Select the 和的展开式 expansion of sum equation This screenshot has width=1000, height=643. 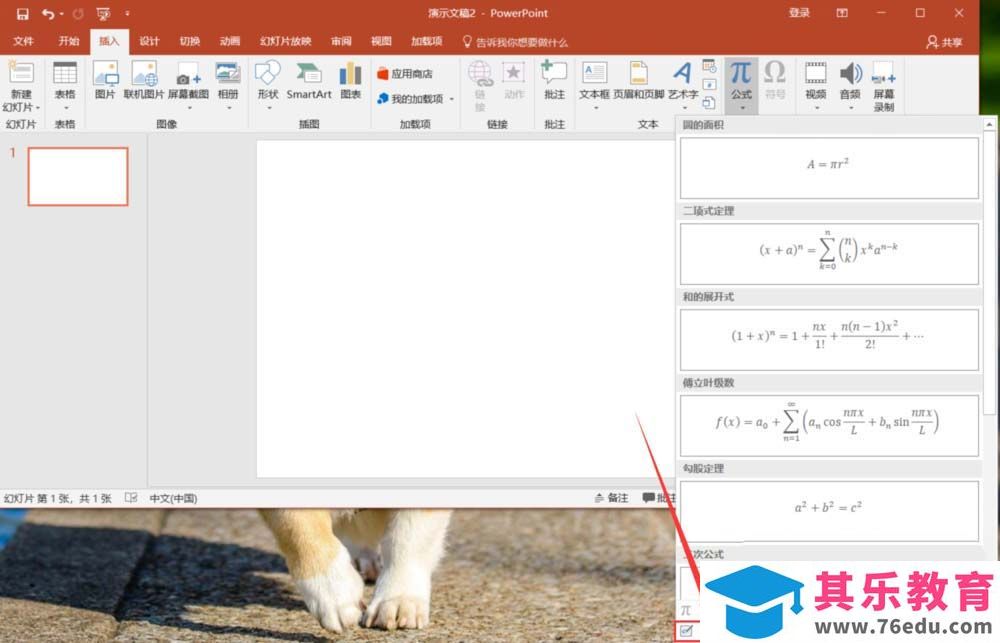[829, 340]
